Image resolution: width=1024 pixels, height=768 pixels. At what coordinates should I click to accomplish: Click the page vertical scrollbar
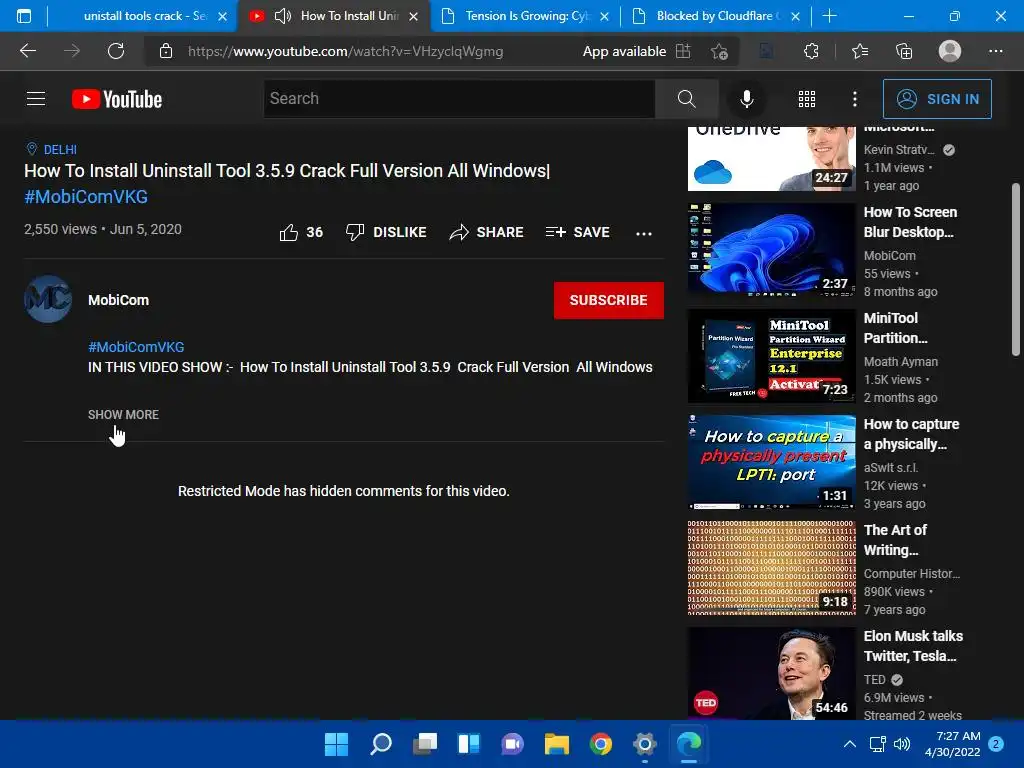[x=1016, y=269]
